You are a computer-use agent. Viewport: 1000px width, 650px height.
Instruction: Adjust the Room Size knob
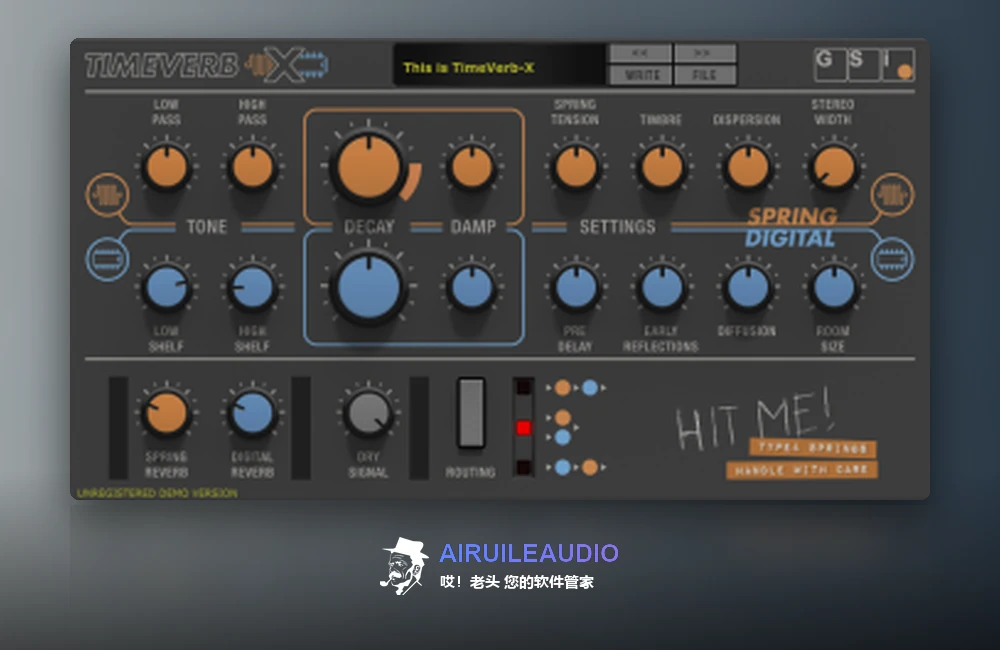click(834, 288)
